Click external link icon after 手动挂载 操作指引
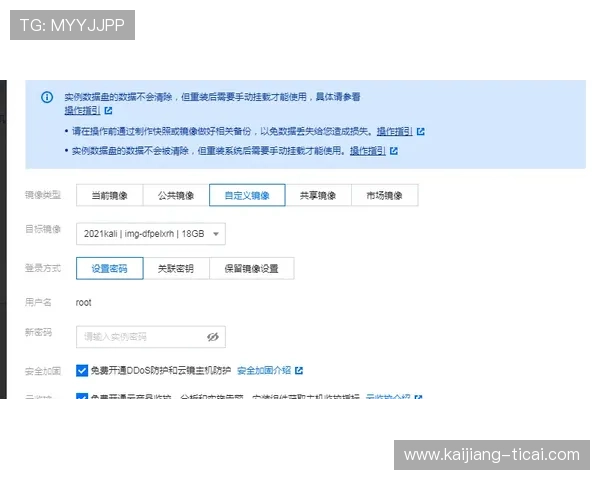This screenshot has height=480, width=600. click(x=394, y=151)
